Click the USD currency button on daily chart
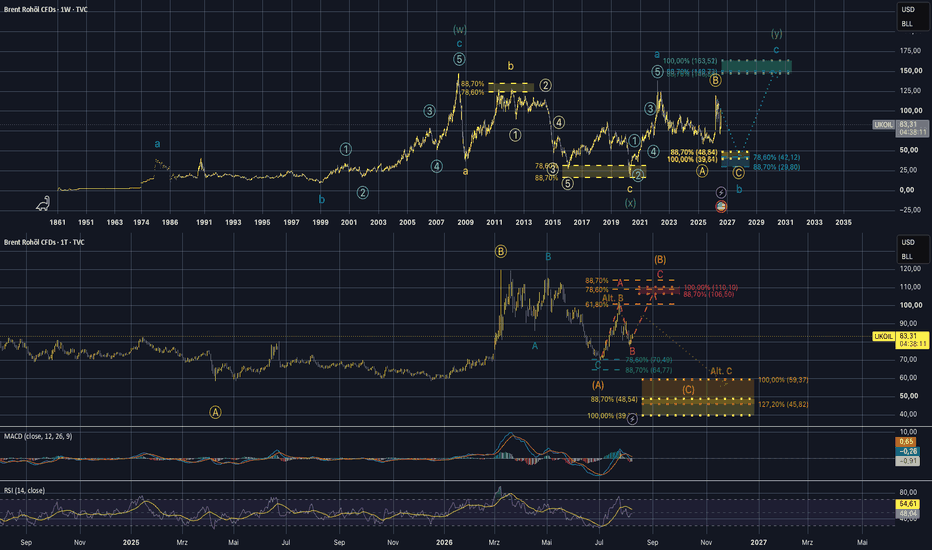The width and height of the screenshot is (932, 550). click(x=908, y=243)
